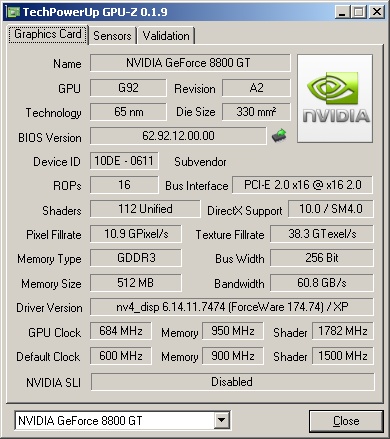Click NVIDIA SLI field showing Disabled
The image size is (390, 439).
[232, 382]
